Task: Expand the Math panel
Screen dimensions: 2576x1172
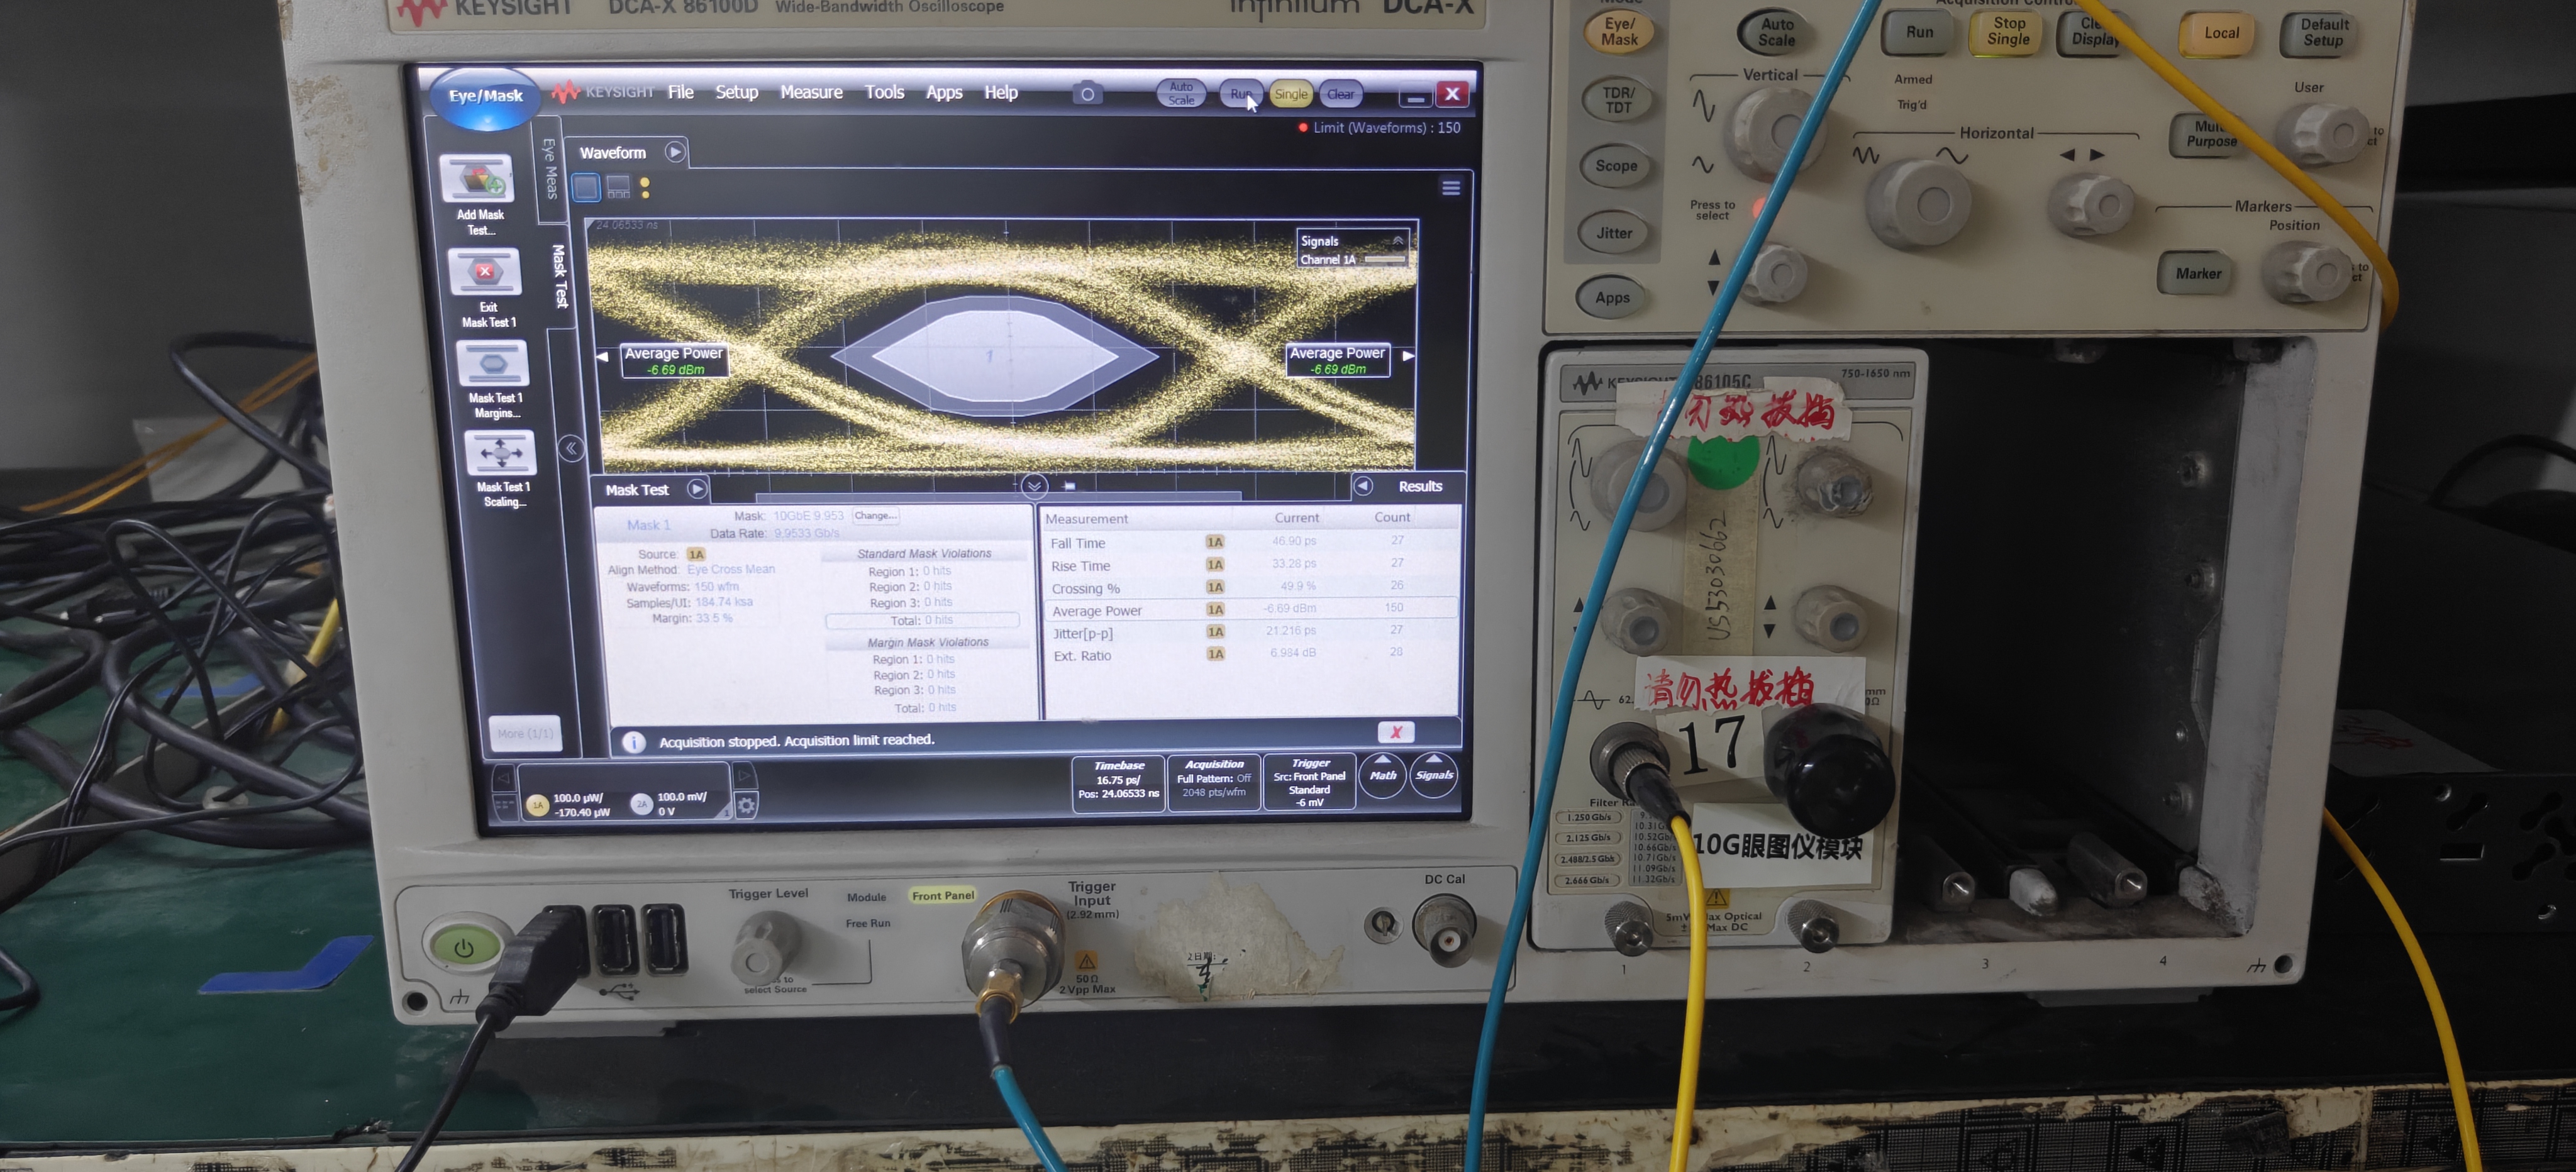Action: [x=1383, y=775]
